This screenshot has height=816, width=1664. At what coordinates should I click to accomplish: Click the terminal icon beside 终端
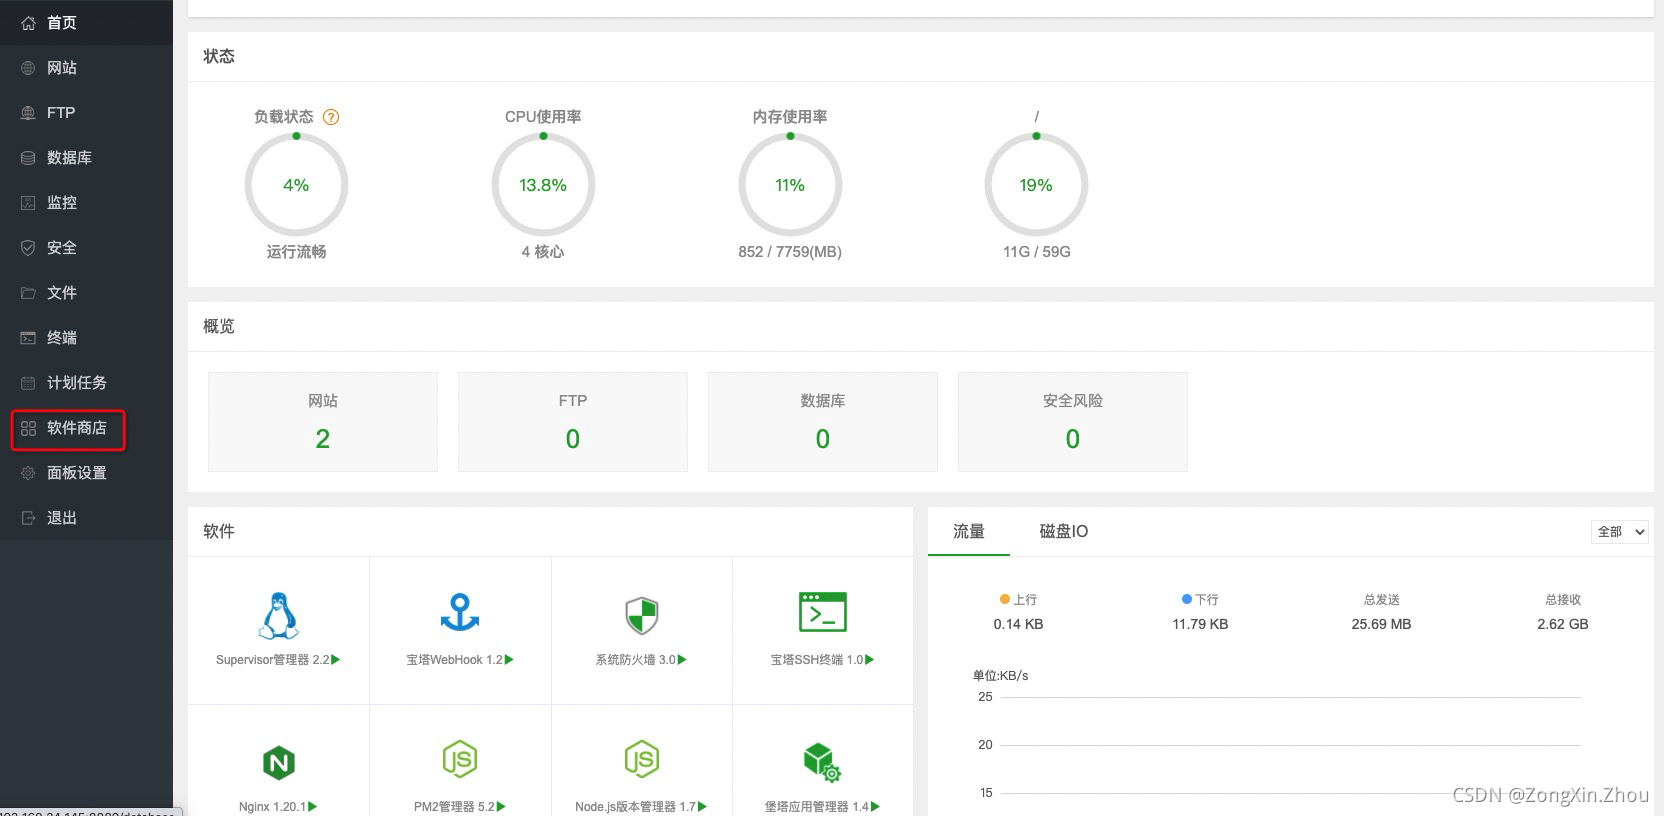coord(28,338)
